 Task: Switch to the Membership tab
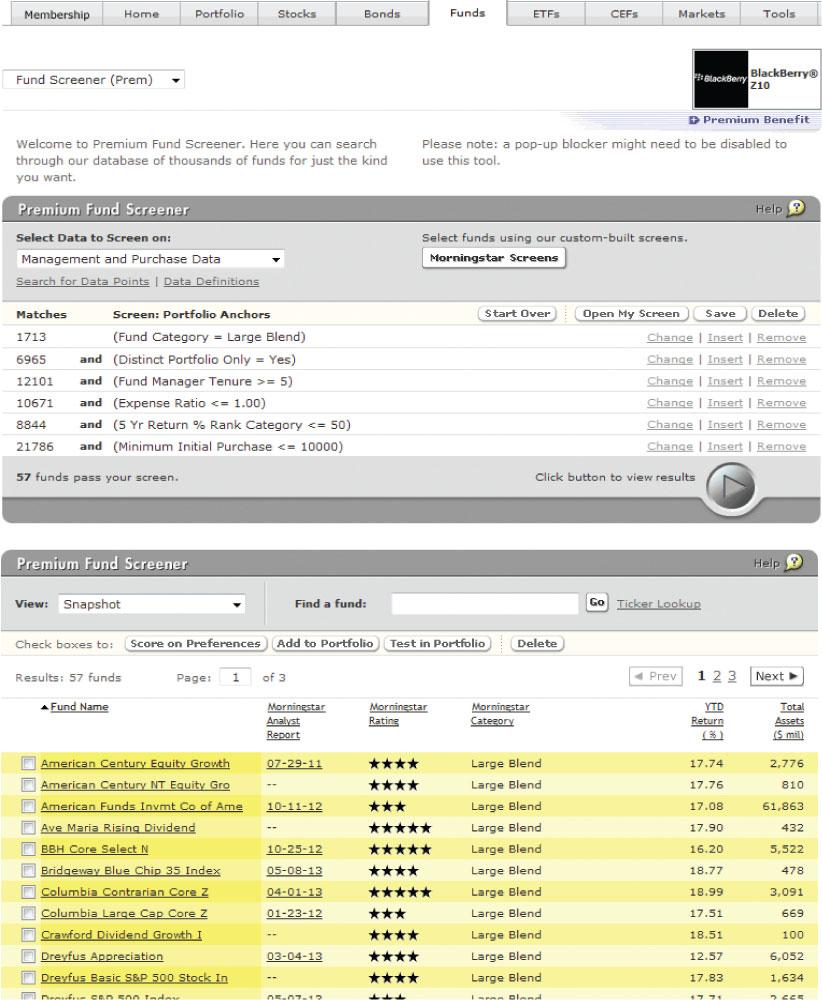tap(56, 14)
